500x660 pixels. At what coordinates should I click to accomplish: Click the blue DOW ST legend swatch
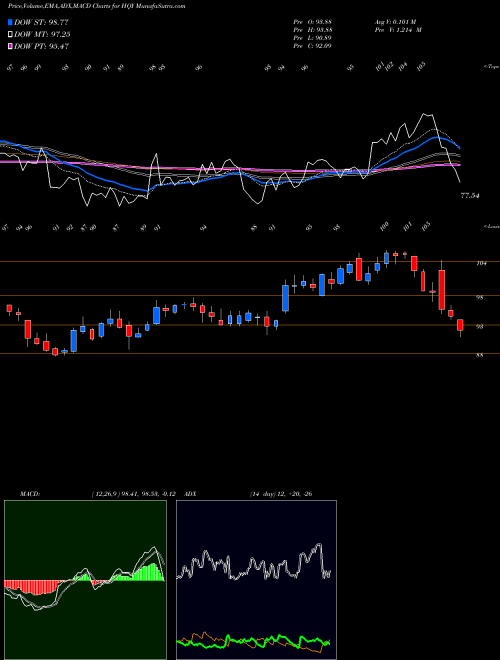[x=11, y=22]
